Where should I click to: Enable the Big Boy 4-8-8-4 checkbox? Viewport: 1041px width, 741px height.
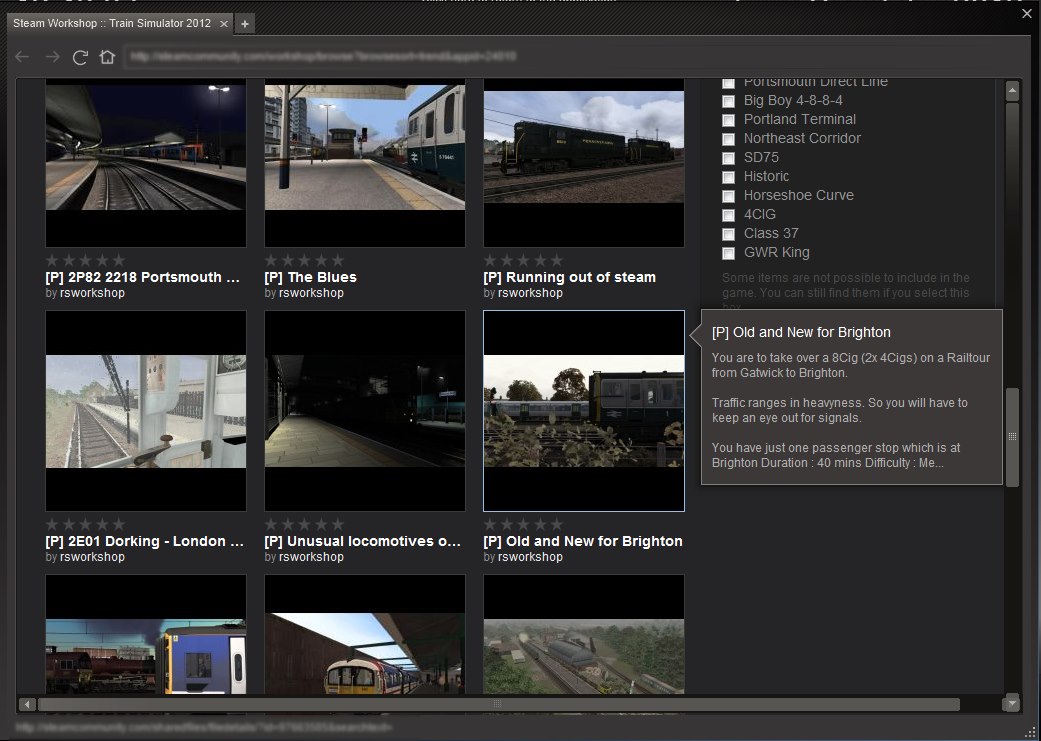point(729,101)
